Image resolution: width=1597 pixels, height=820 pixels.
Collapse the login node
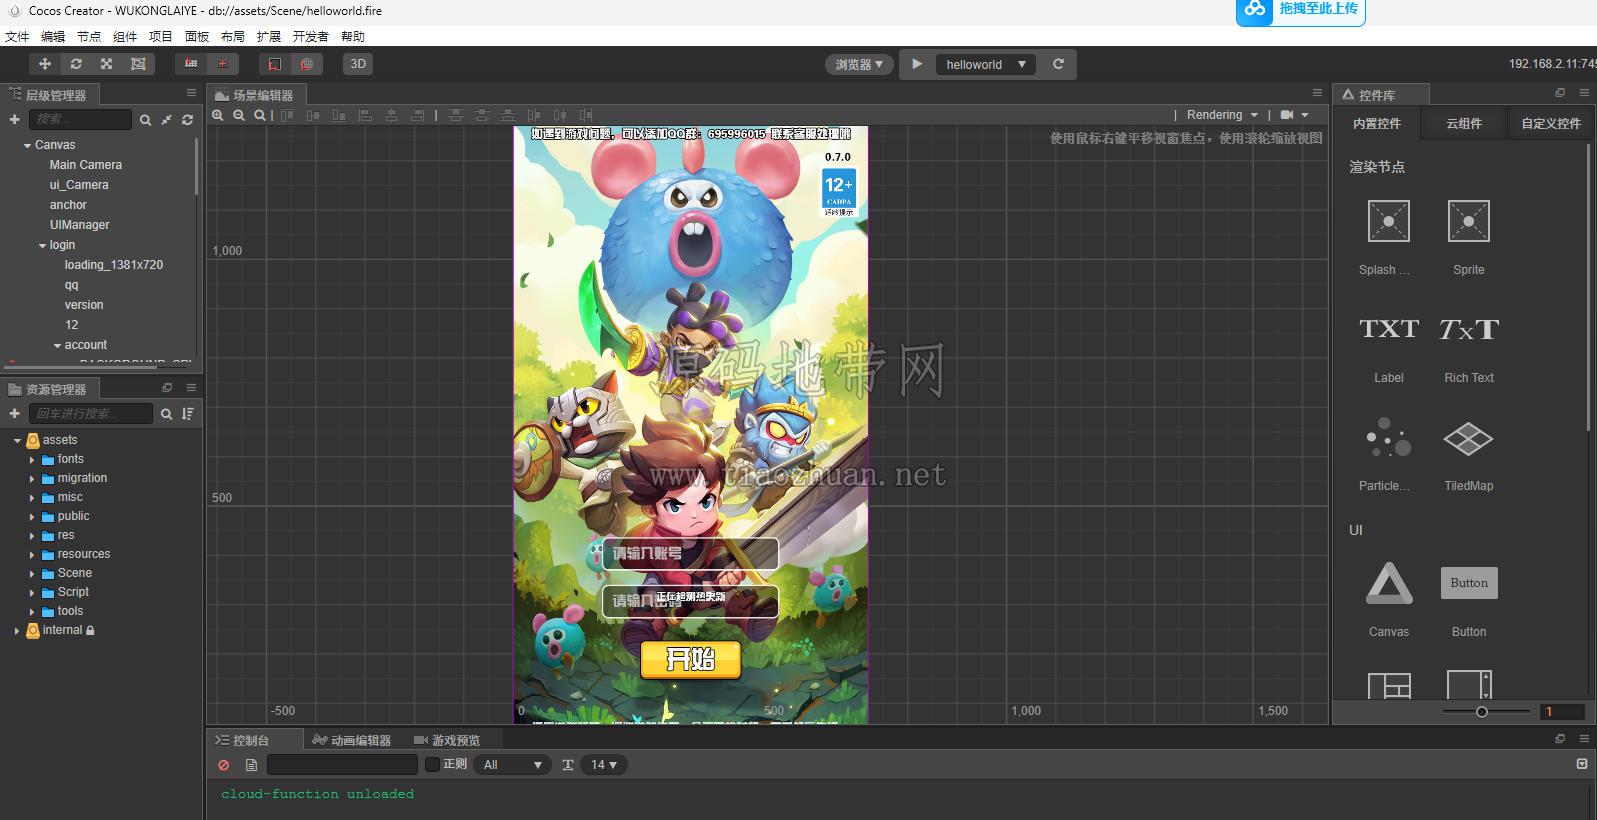coord(42,246)
